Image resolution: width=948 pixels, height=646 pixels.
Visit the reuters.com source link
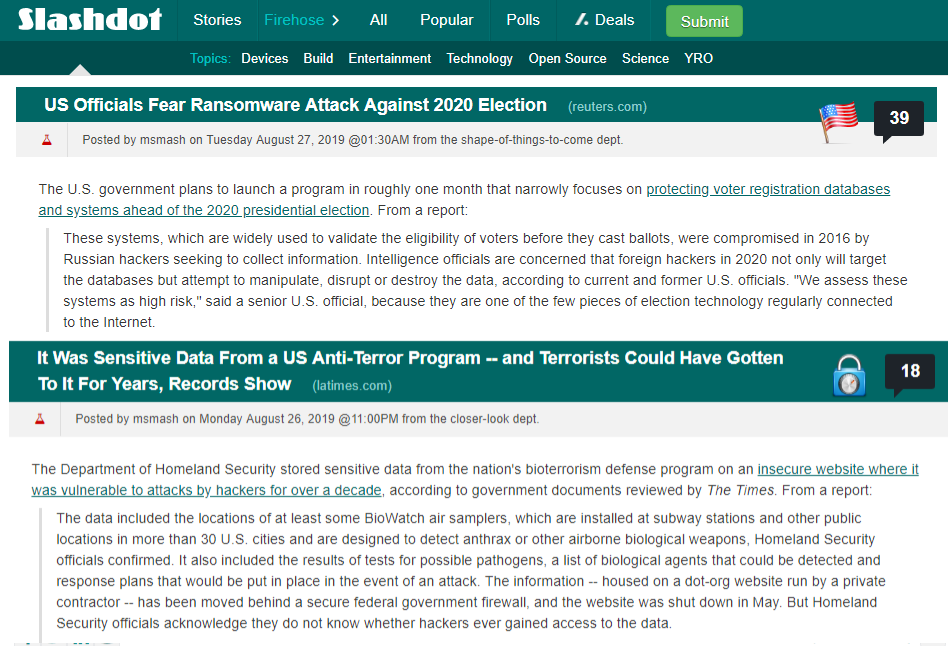[x=607, y=107]
